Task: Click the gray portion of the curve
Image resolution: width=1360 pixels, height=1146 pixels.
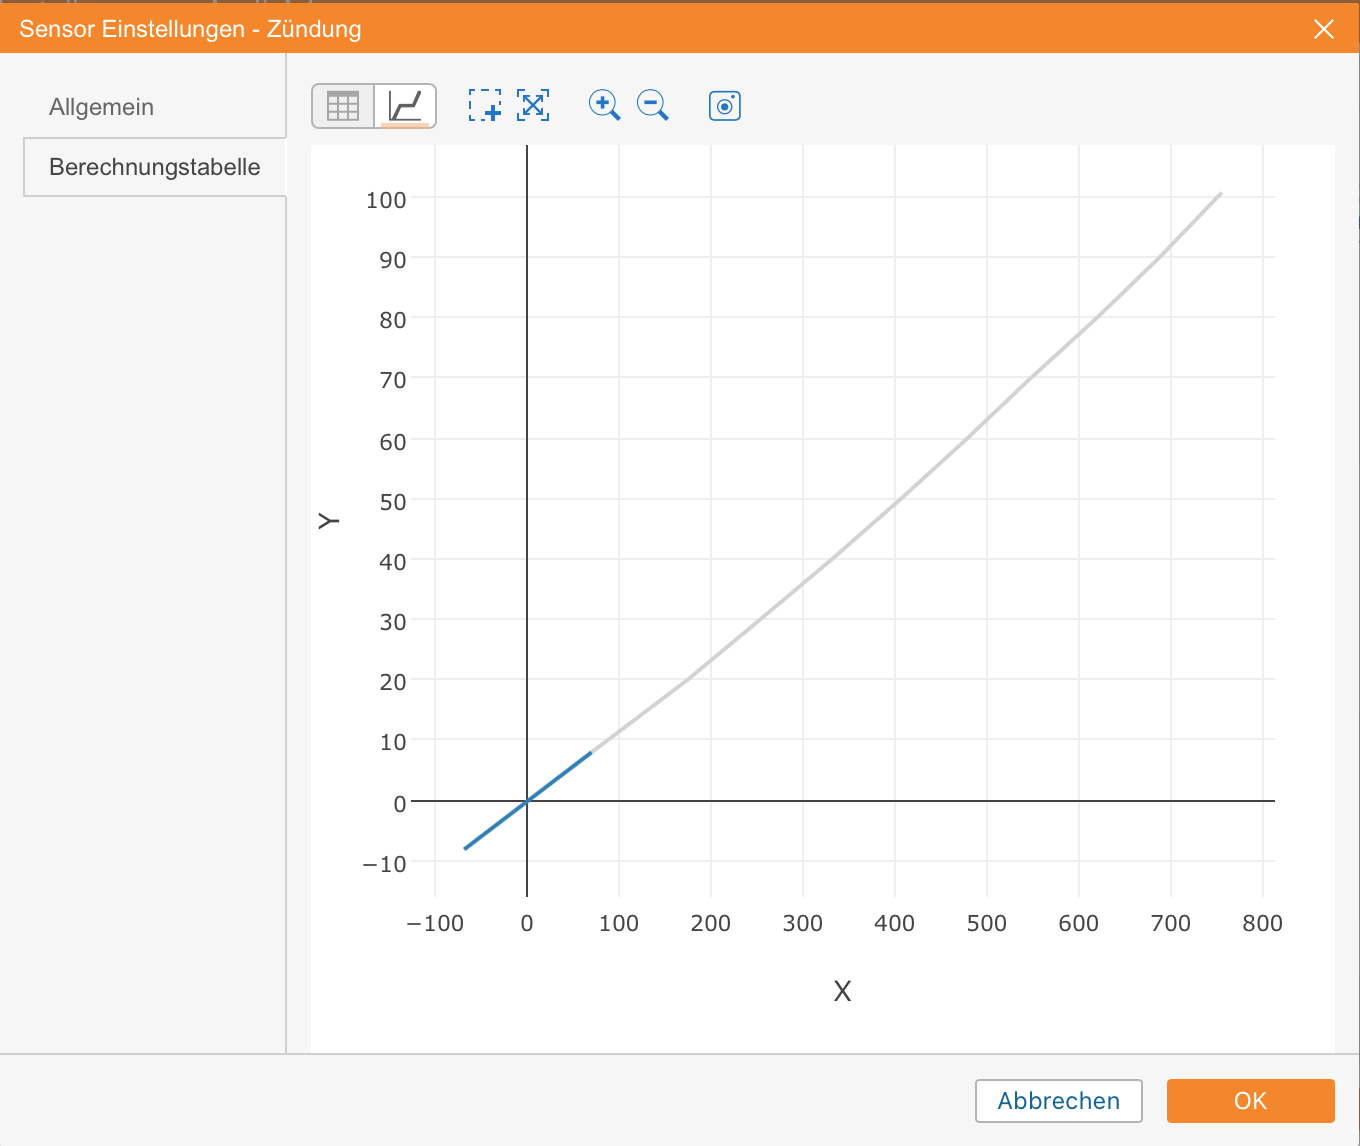Action: (x=895, y=503)
